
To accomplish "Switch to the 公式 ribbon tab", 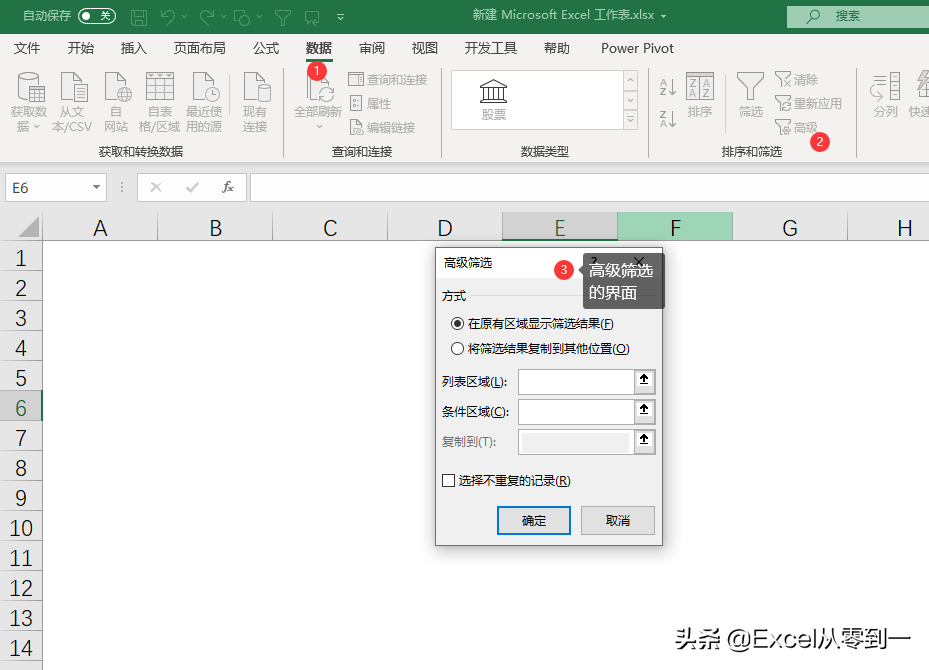I will click(x=266, y=48).
